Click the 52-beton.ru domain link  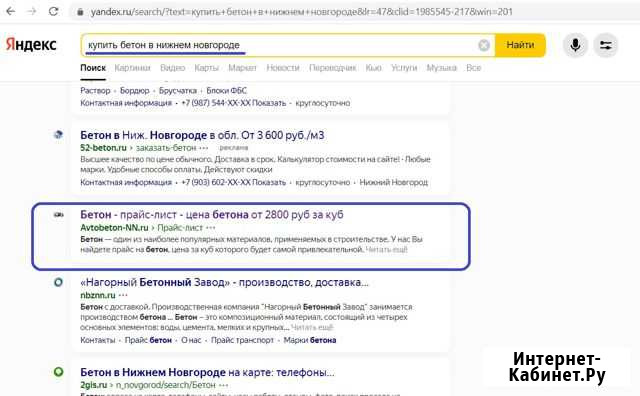coord(103,147)
